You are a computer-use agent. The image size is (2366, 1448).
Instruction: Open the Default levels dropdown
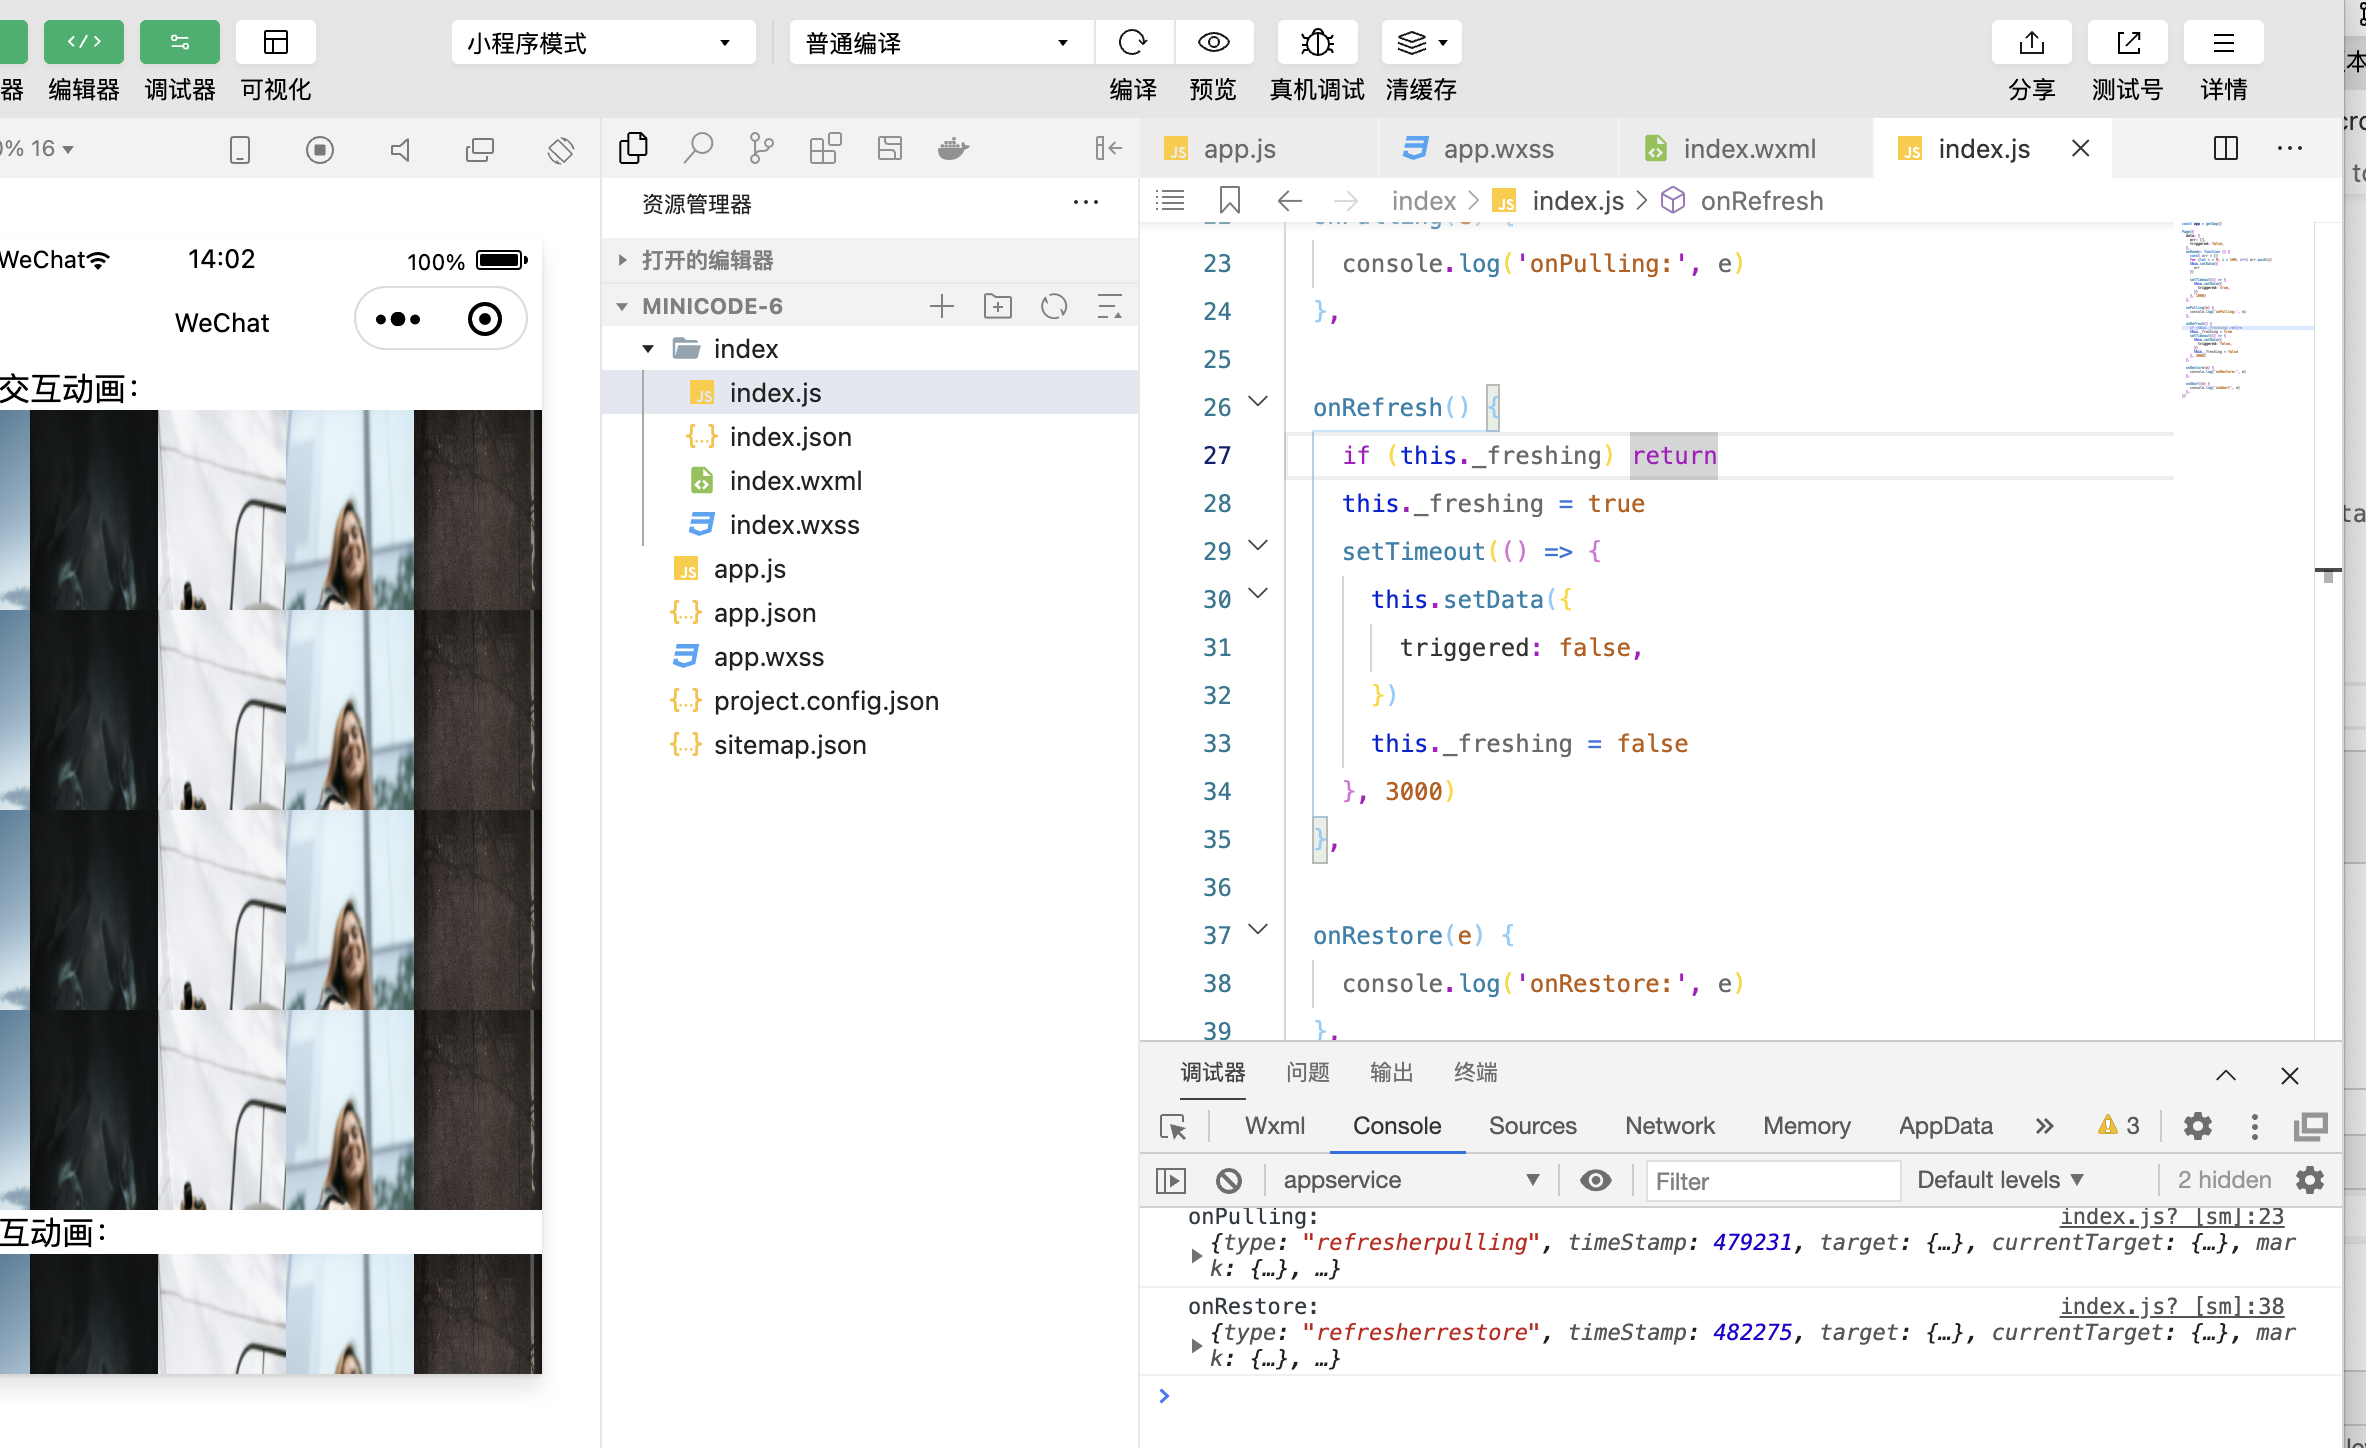click(2000, 1181)
